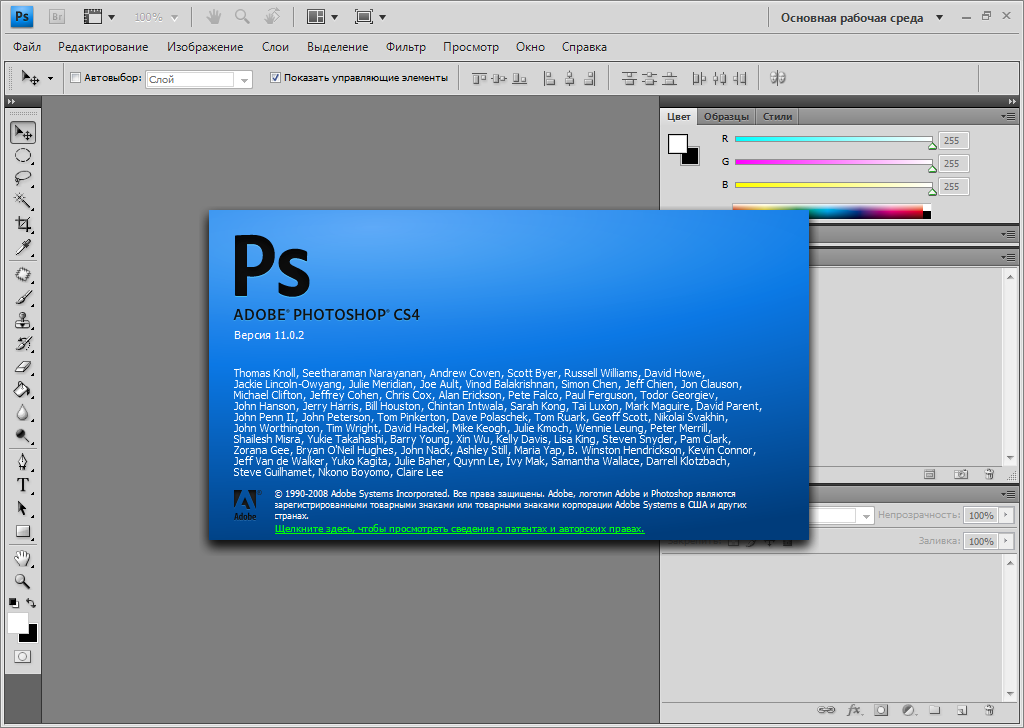Select the Brush tool

(x=23, y=298)
